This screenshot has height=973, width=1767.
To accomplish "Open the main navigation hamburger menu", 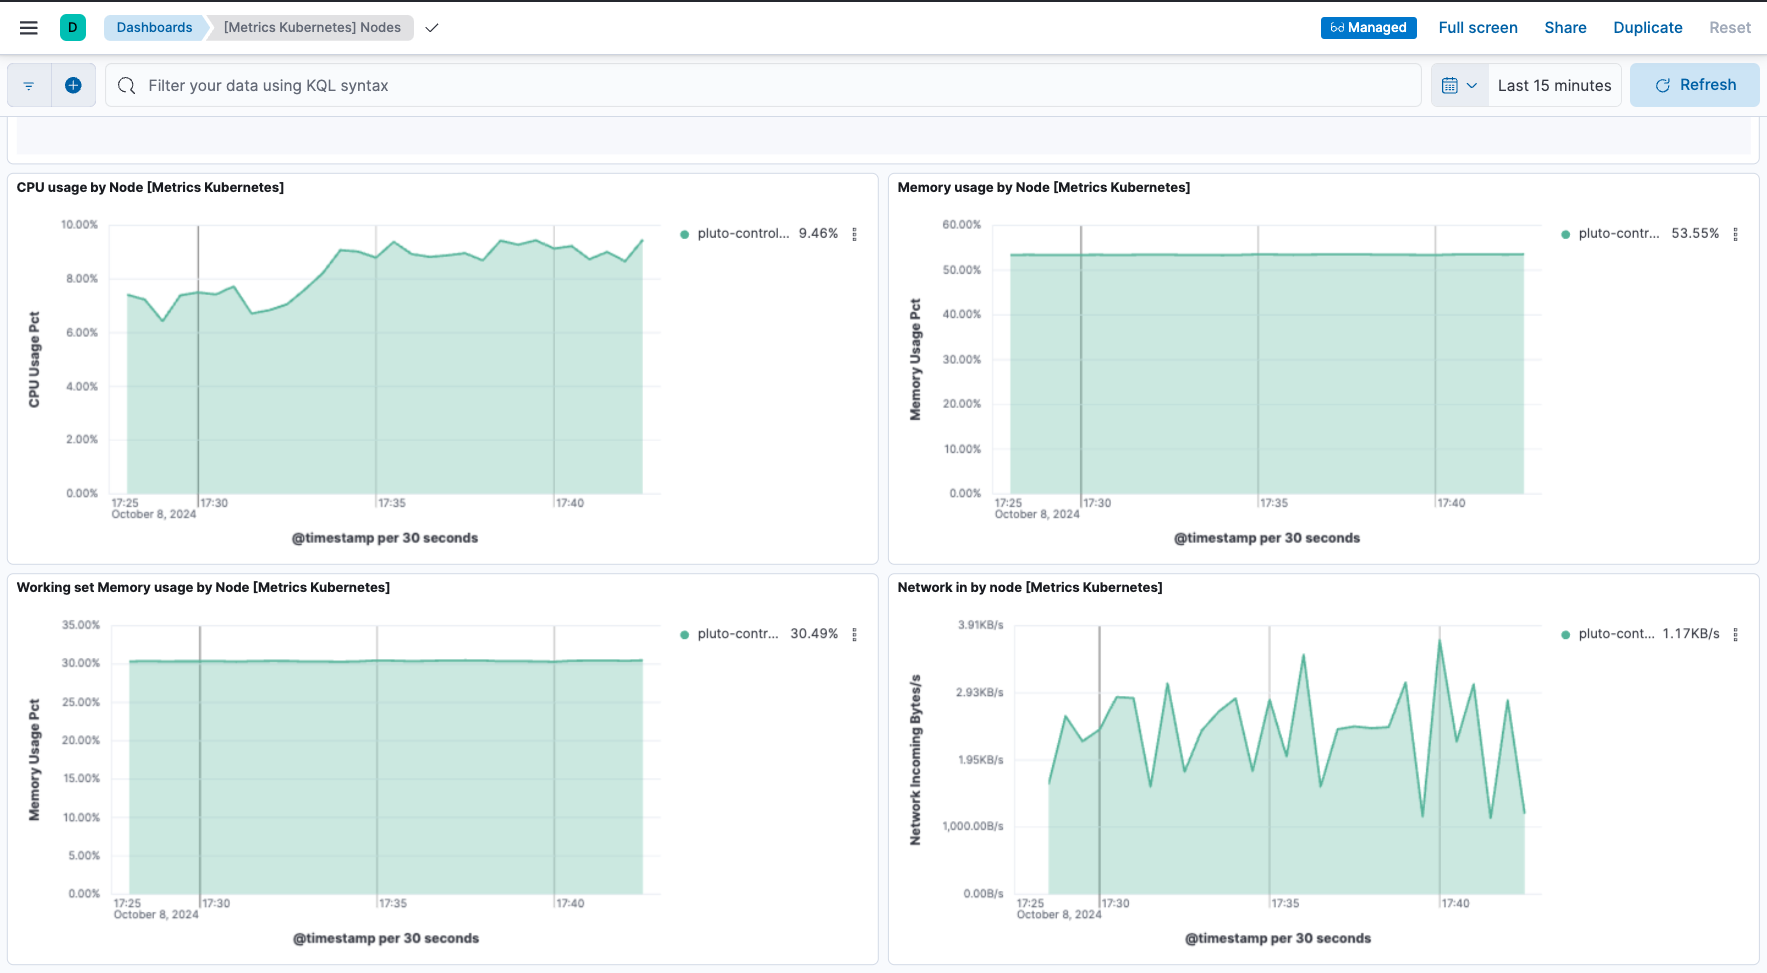I will pos(28,27).
